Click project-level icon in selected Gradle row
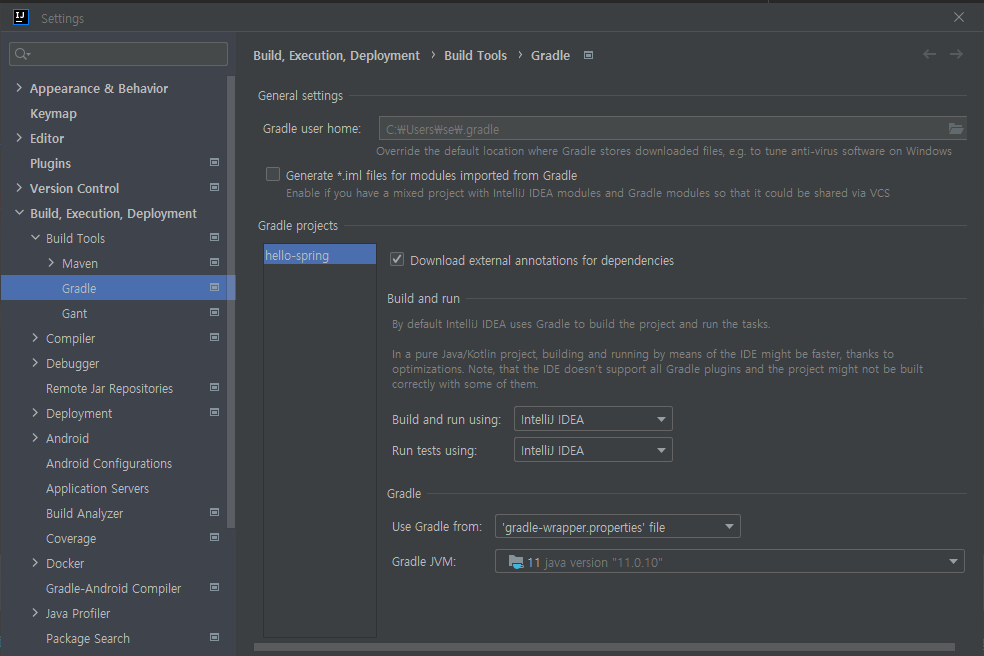Viewport: 984px width, 656px height. pyautogui.click(x=214, y=288)
